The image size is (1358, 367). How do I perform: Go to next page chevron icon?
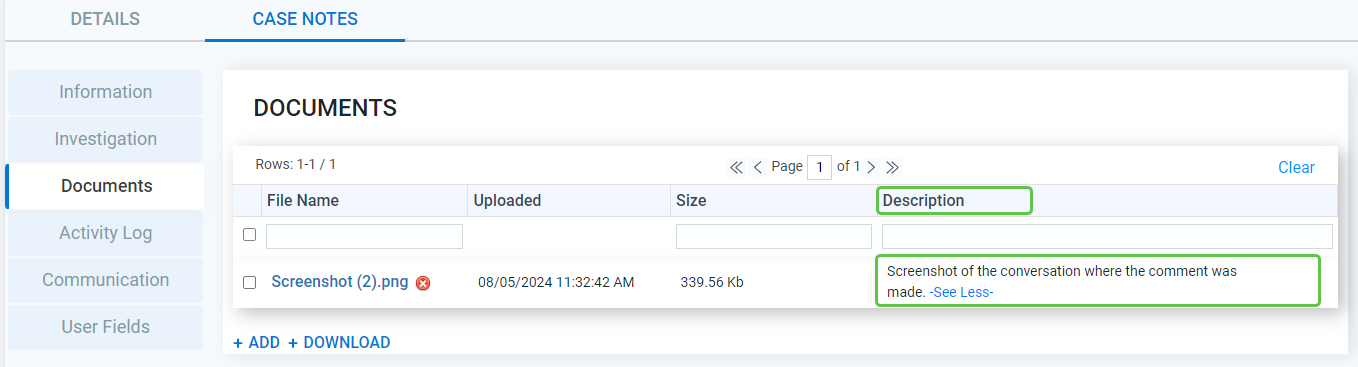[871, 167]
